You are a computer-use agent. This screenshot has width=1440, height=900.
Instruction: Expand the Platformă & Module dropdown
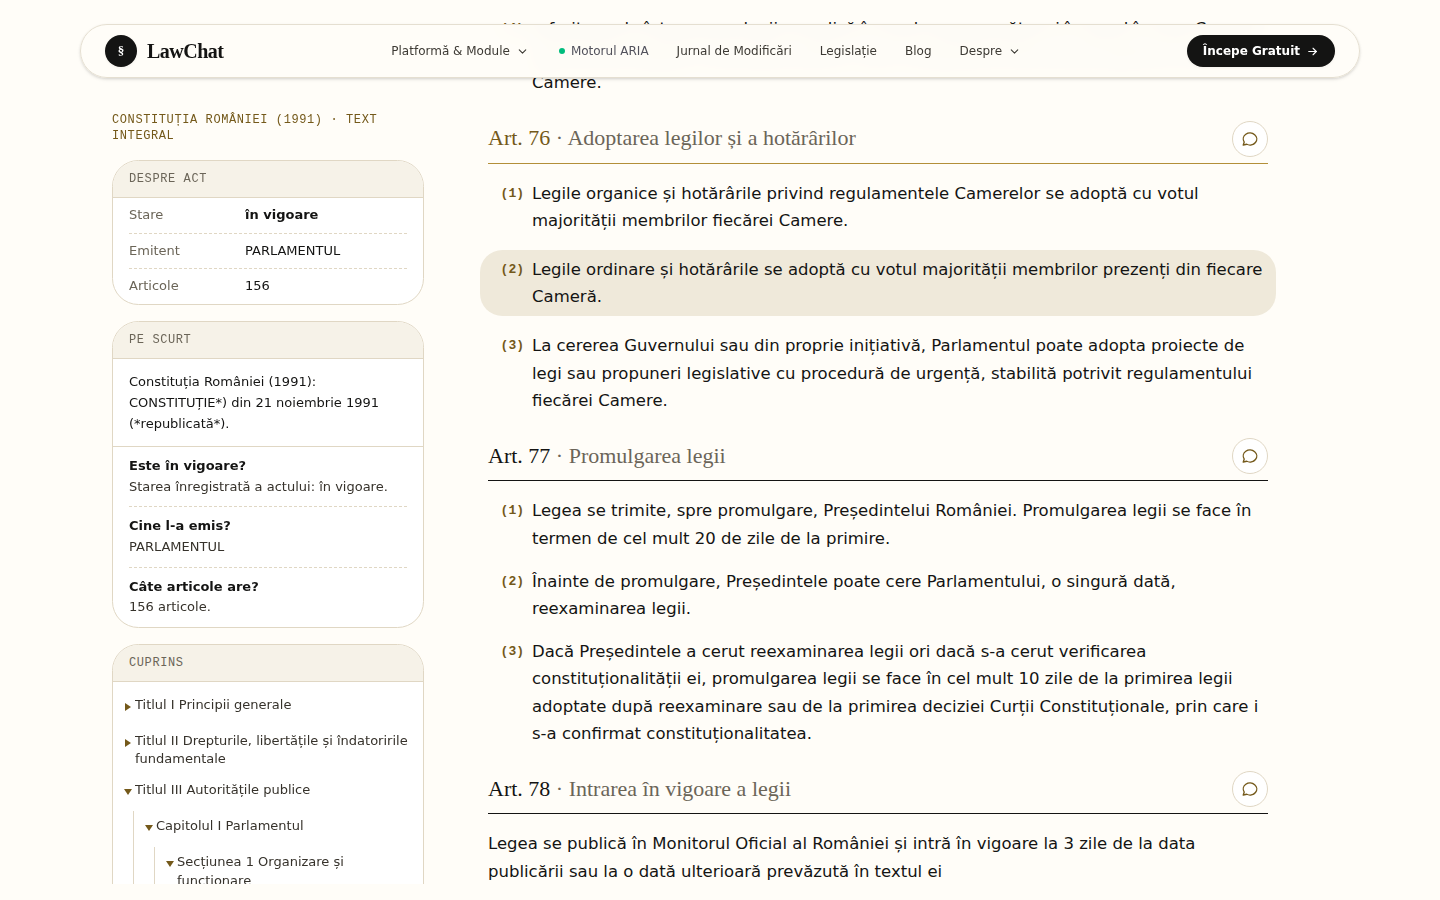coord(459,51)
